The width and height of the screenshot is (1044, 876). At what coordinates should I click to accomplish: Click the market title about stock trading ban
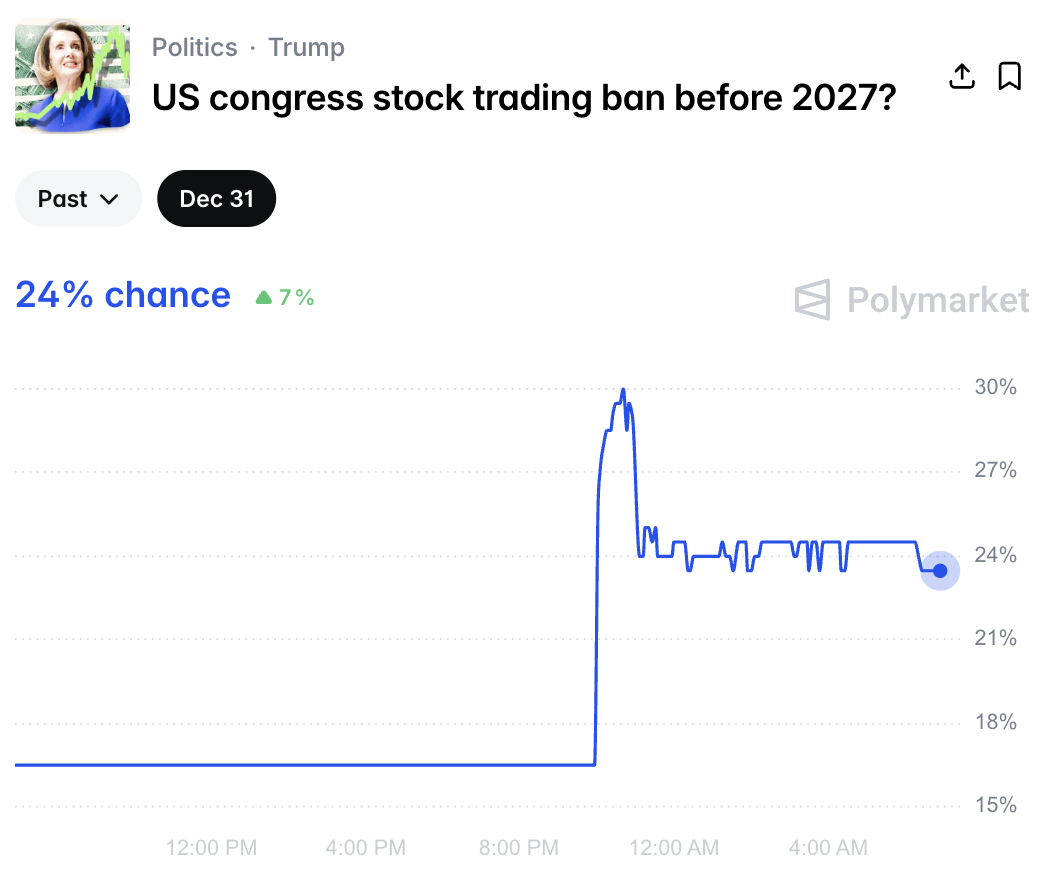524,97
